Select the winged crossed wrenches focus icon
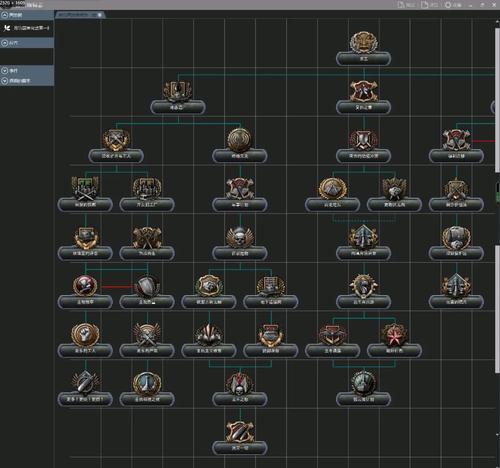 point(147,335)
